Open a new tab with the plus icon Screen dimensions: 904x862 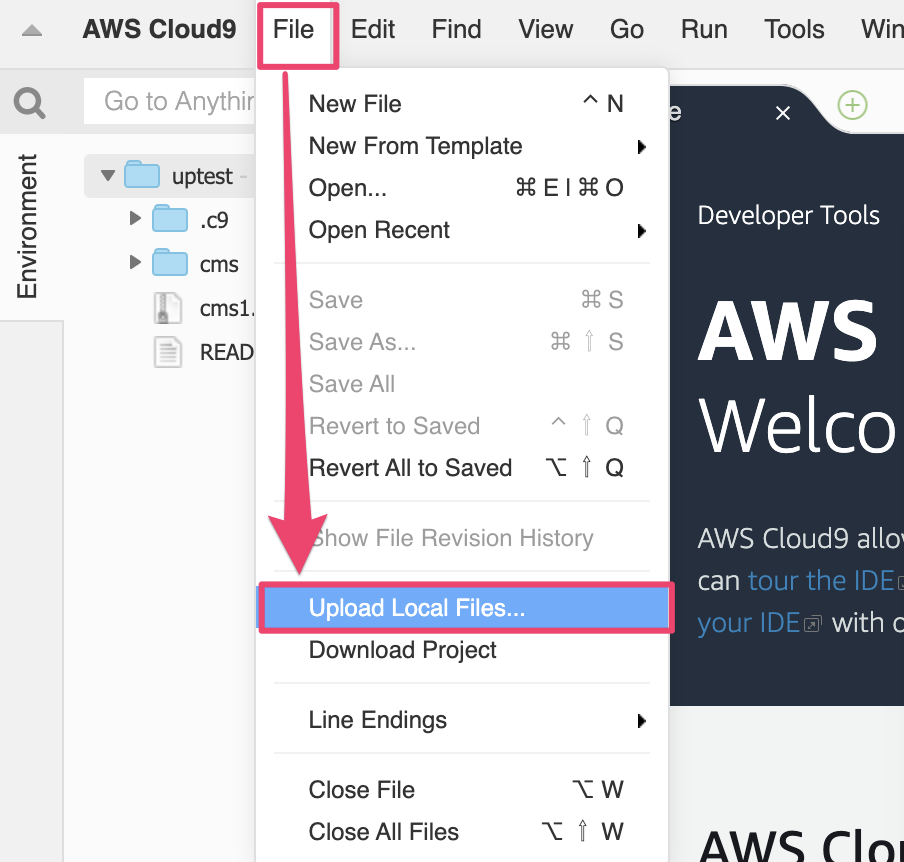852,106
